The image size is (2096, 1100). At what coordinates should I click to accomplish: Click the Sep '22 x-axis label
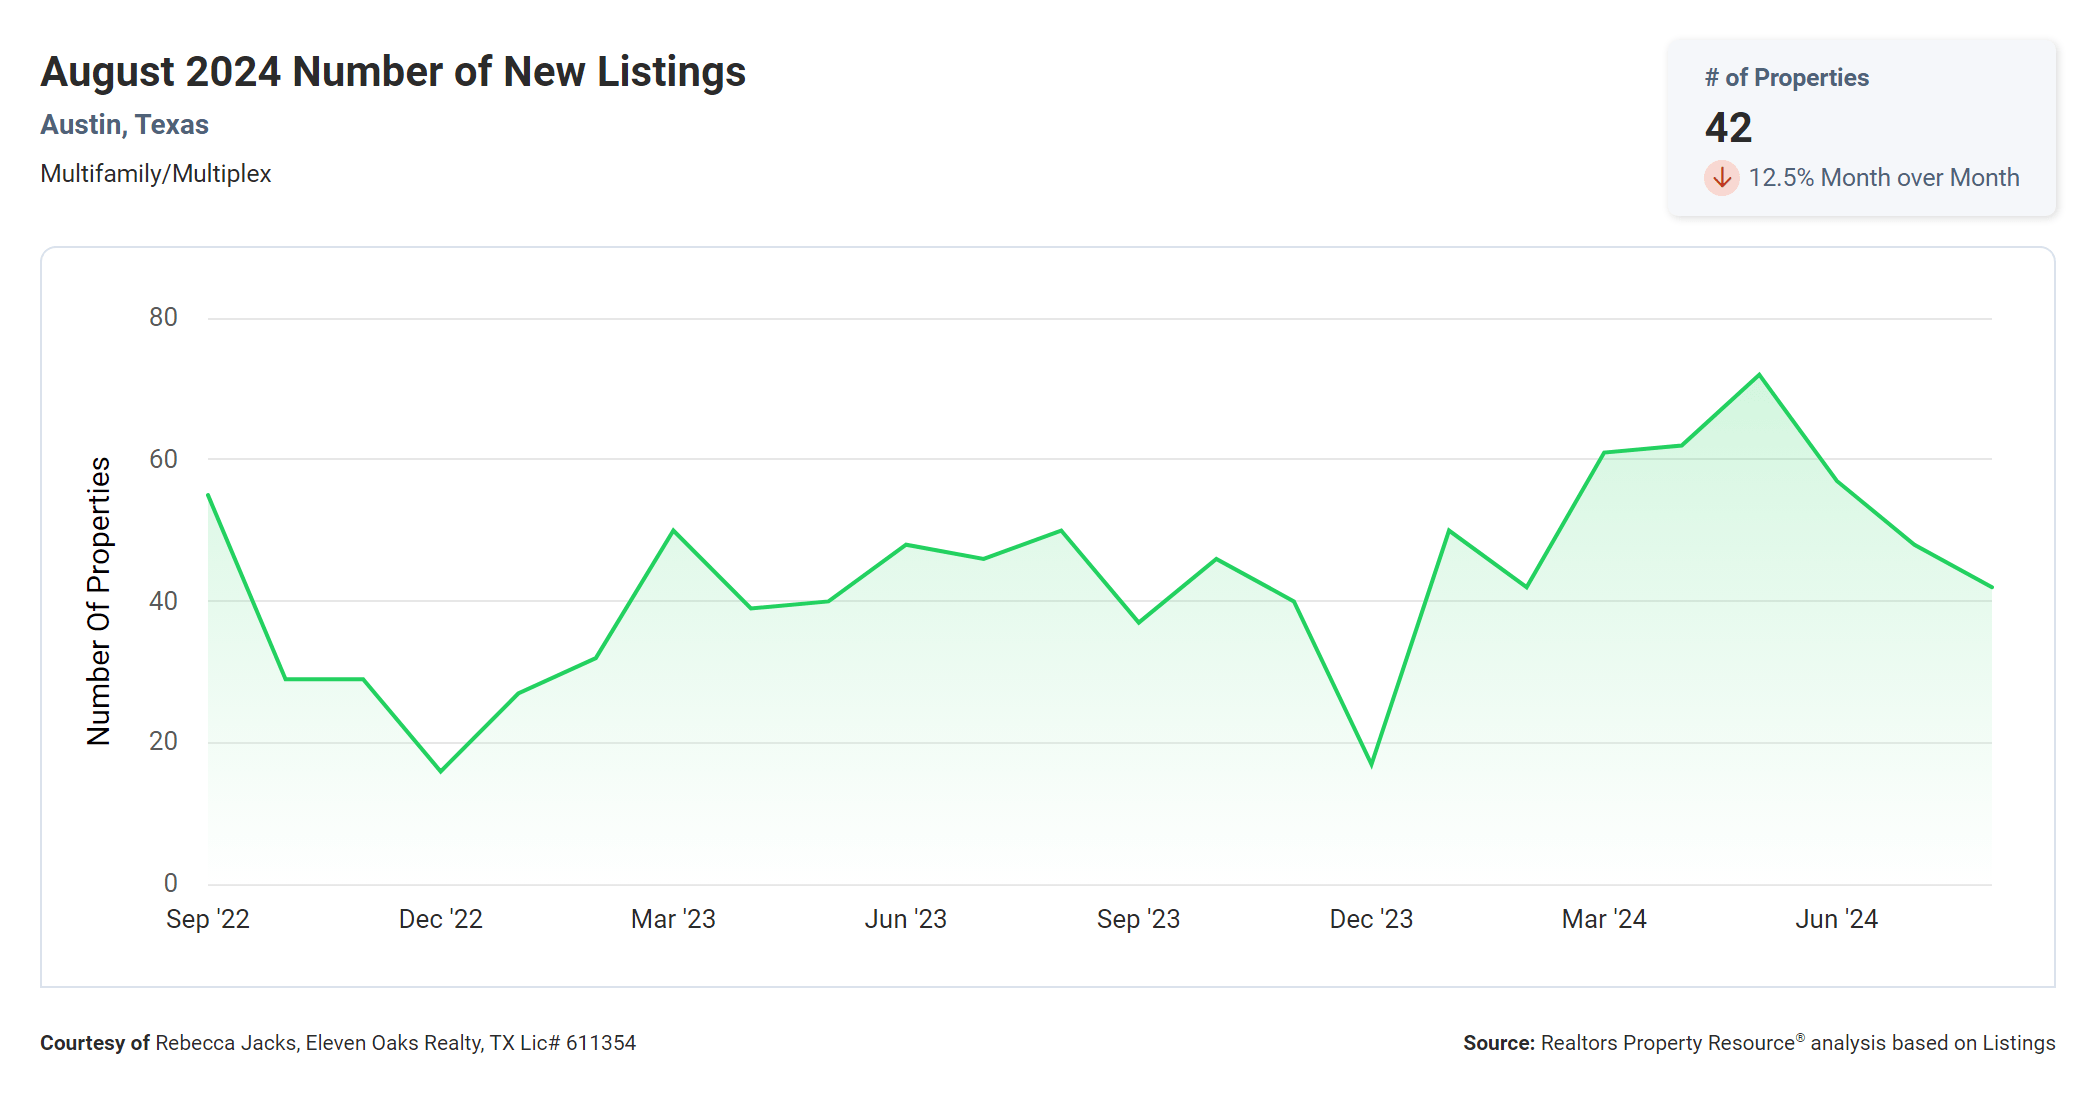207,919
